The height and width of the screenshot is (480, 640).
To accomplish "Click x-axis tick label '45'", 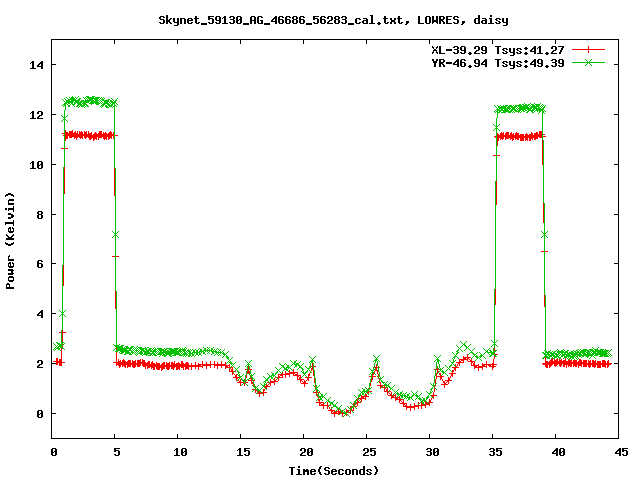I will pos(621,452).
